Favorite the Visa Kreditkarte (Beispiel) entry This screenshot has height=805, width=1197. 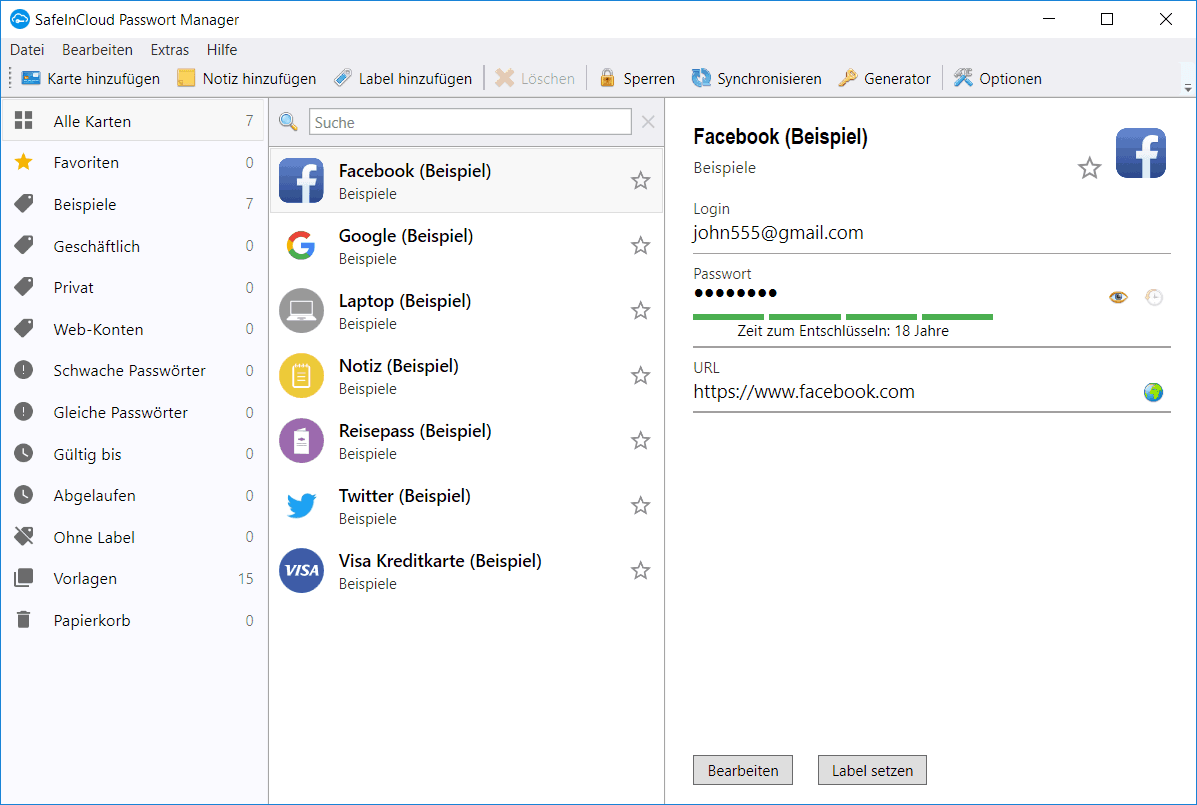pyautogui.click(x=640, y=570)
